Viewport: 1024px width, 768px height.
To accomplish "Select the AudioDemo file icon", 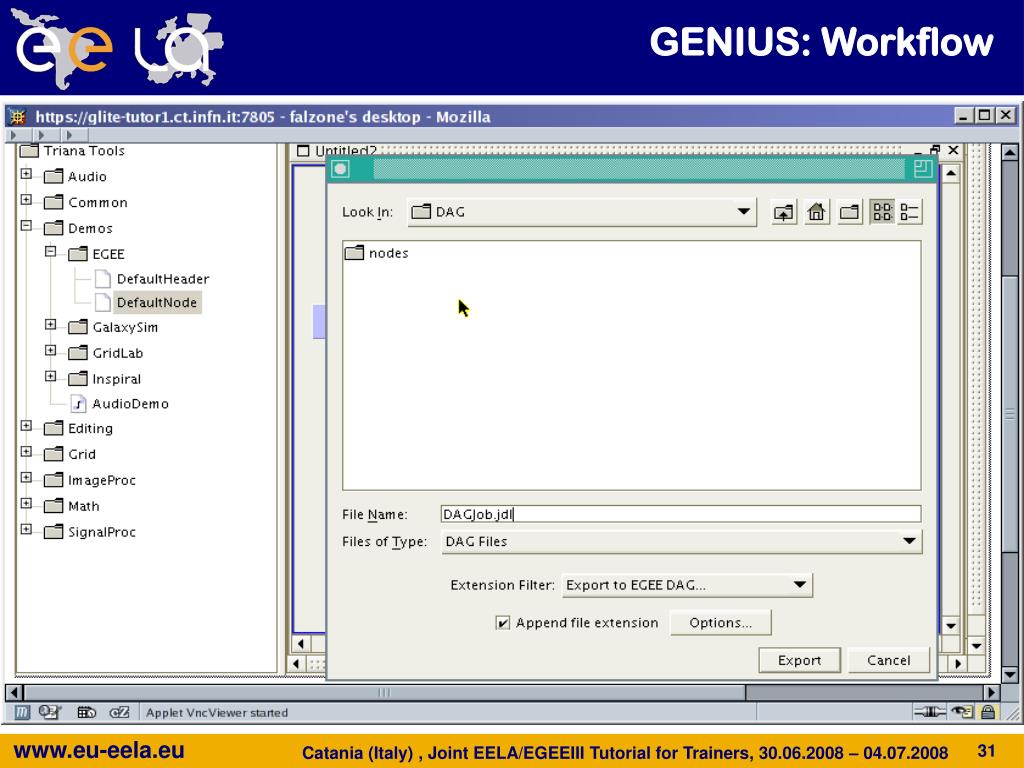I will [x=78, y=404].
